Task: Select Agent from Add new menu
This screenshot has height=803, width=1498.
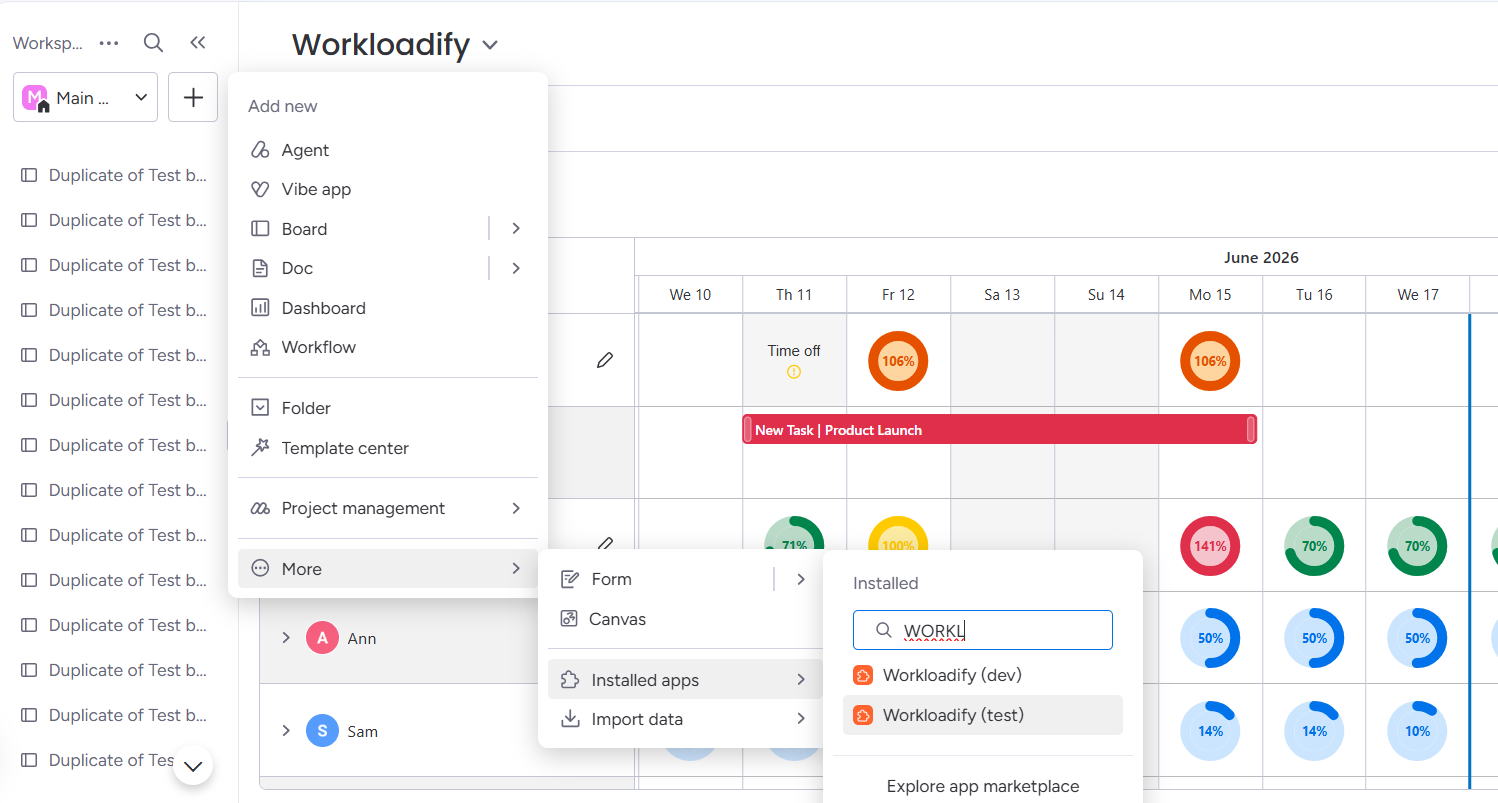Action: 388,150
